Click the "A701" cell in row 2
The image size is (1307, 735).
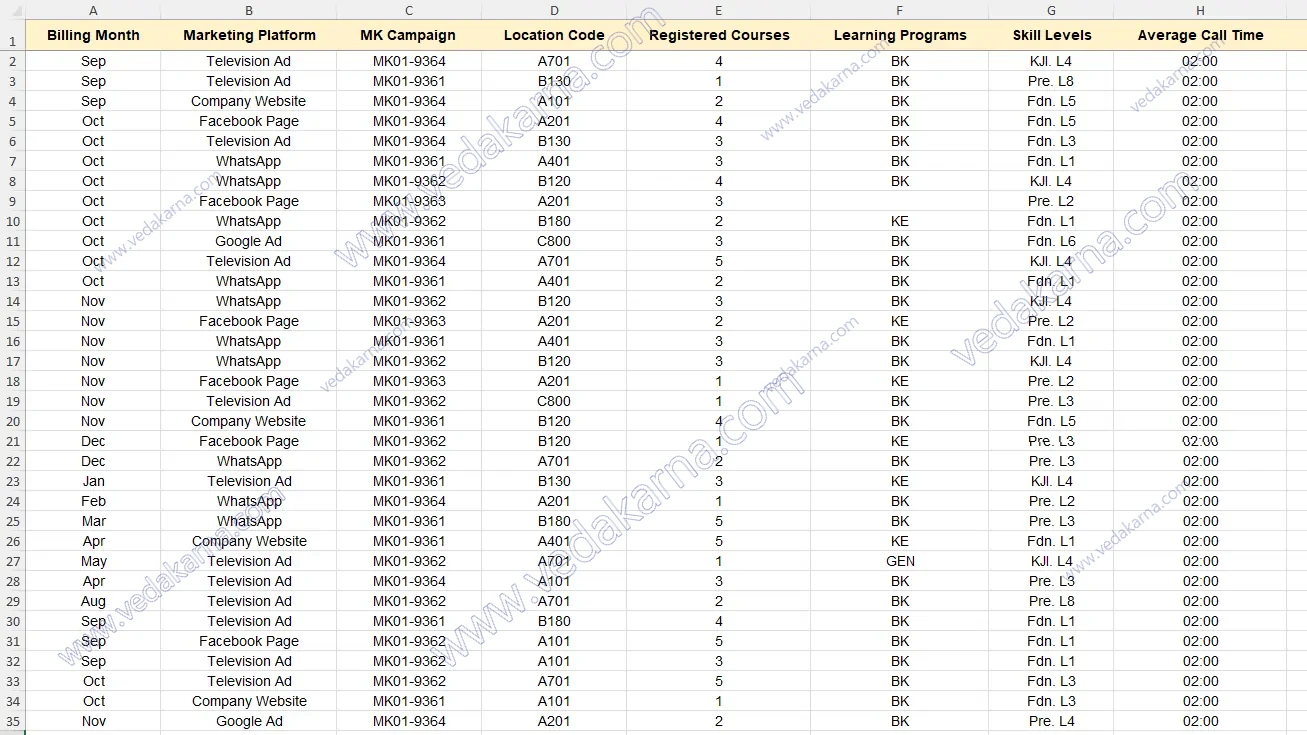[x=554, y=61]
